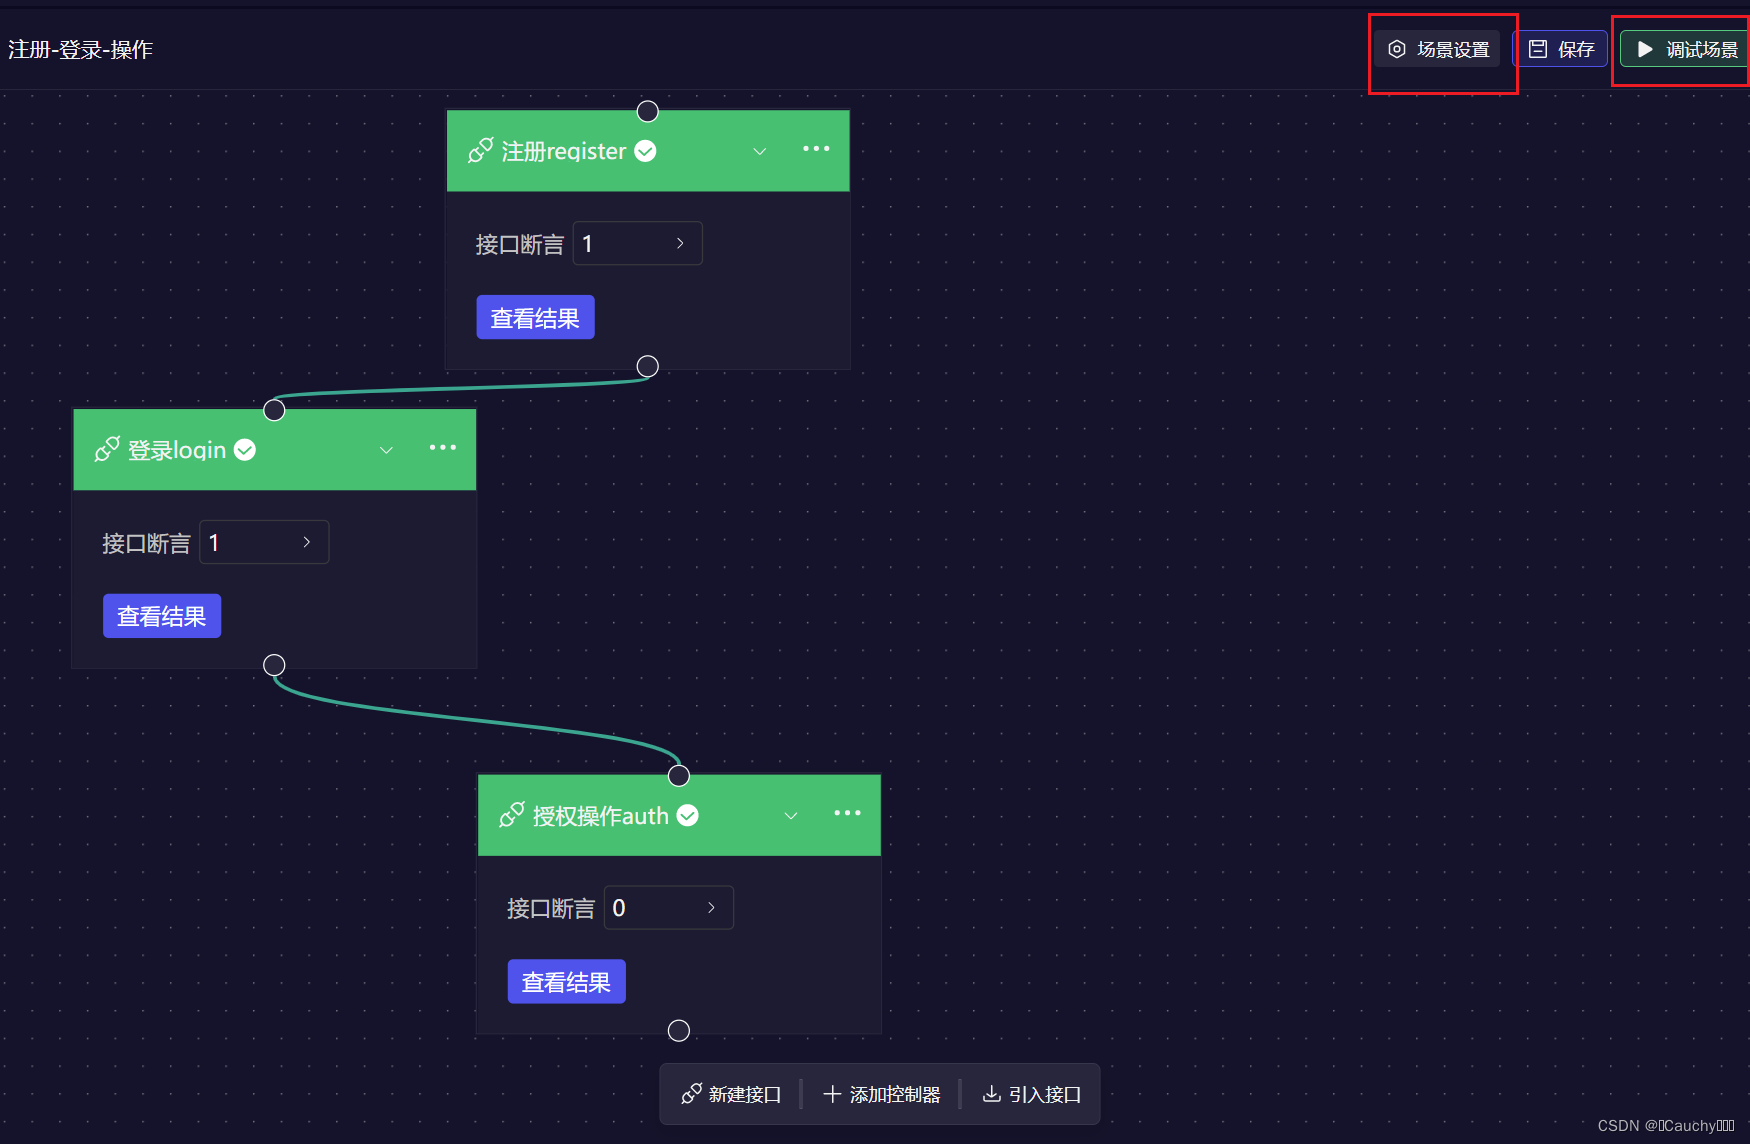Collapse the 授权操作auth node chevron

point(791,816)
